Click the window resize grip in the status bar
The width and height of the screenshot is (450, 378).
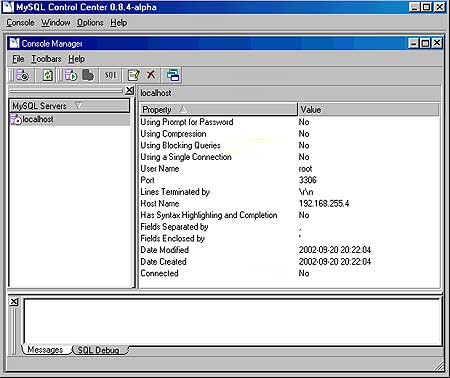click(439, 365)
